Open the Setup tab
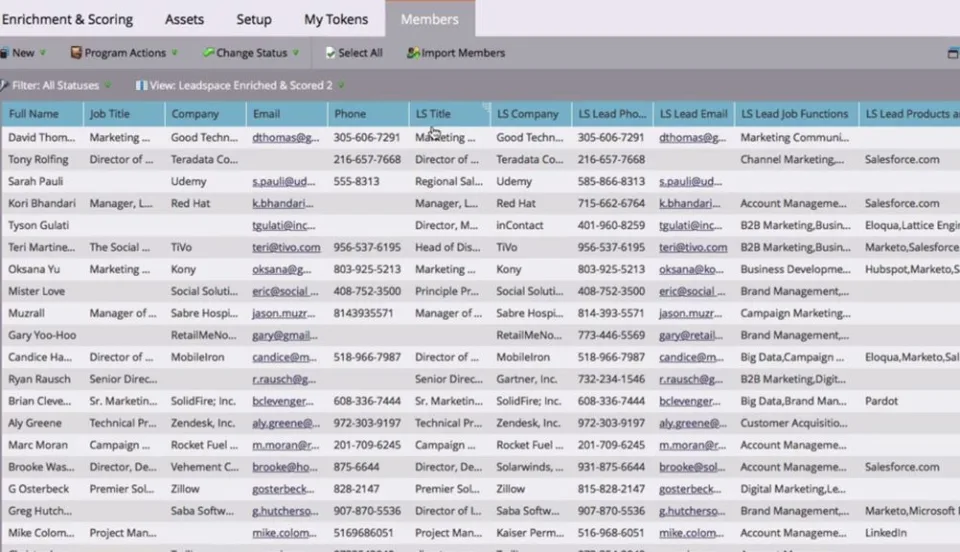Image resolution: width=960 pixels, height=552 pixels. point(254,19)
